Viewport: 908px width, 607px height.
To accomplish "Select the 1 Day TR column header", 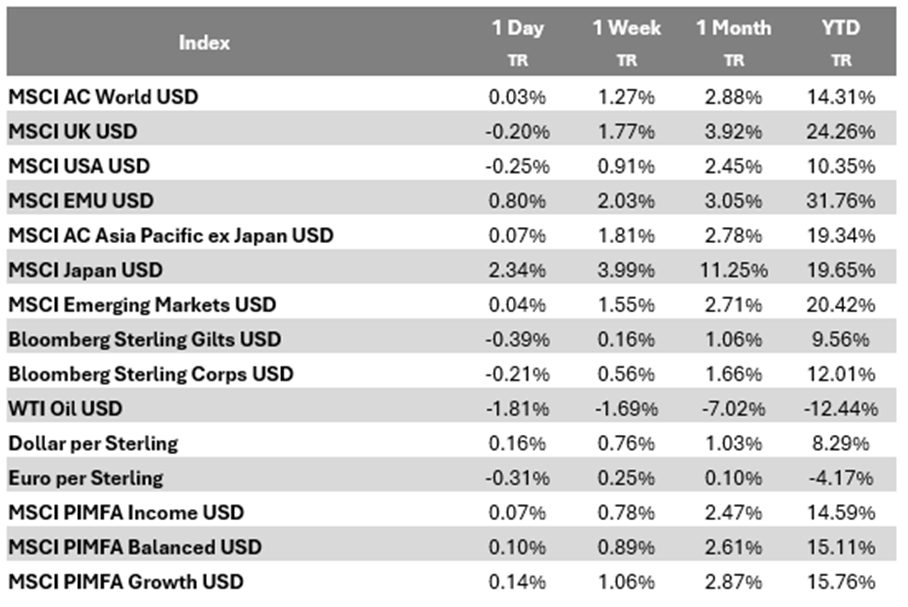I will click(518, 42).
